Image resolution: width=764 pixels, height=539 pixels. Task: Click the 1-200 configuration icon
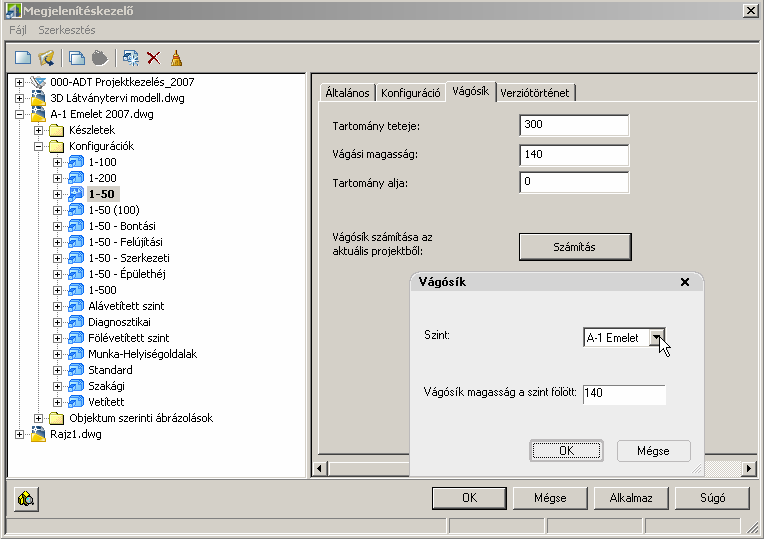click(76, 178)
